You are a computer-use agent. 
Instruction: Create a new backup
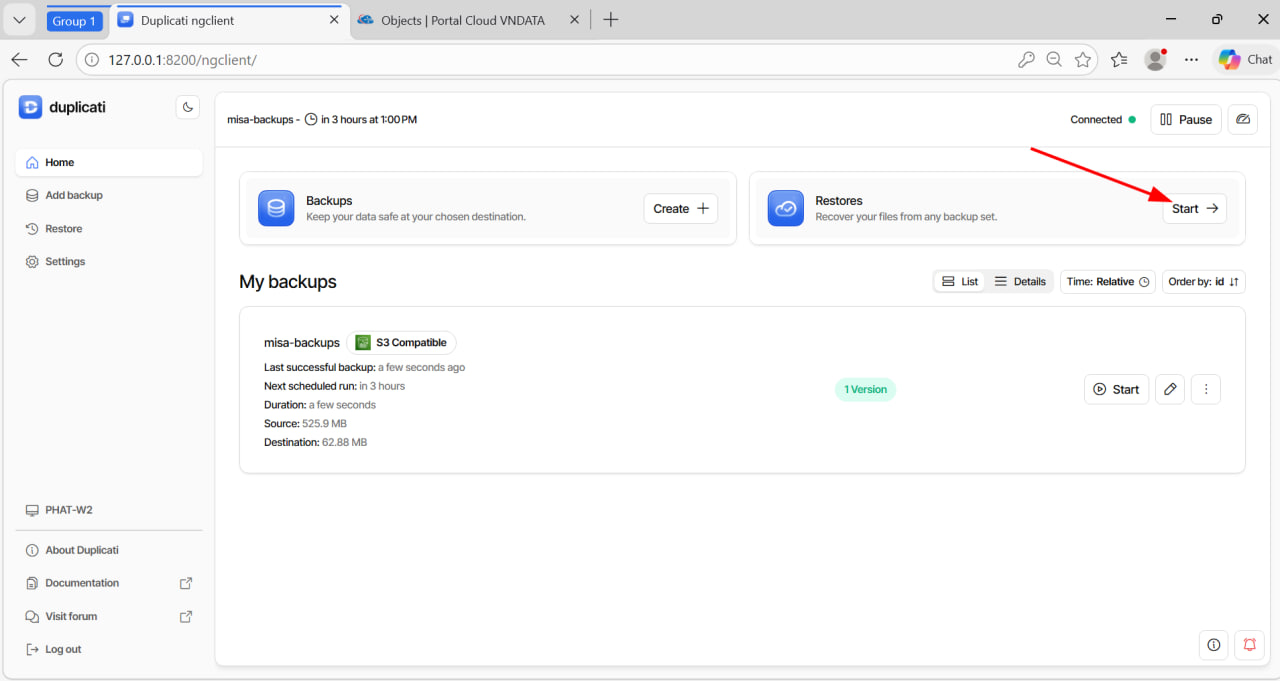tap(680, 208)
